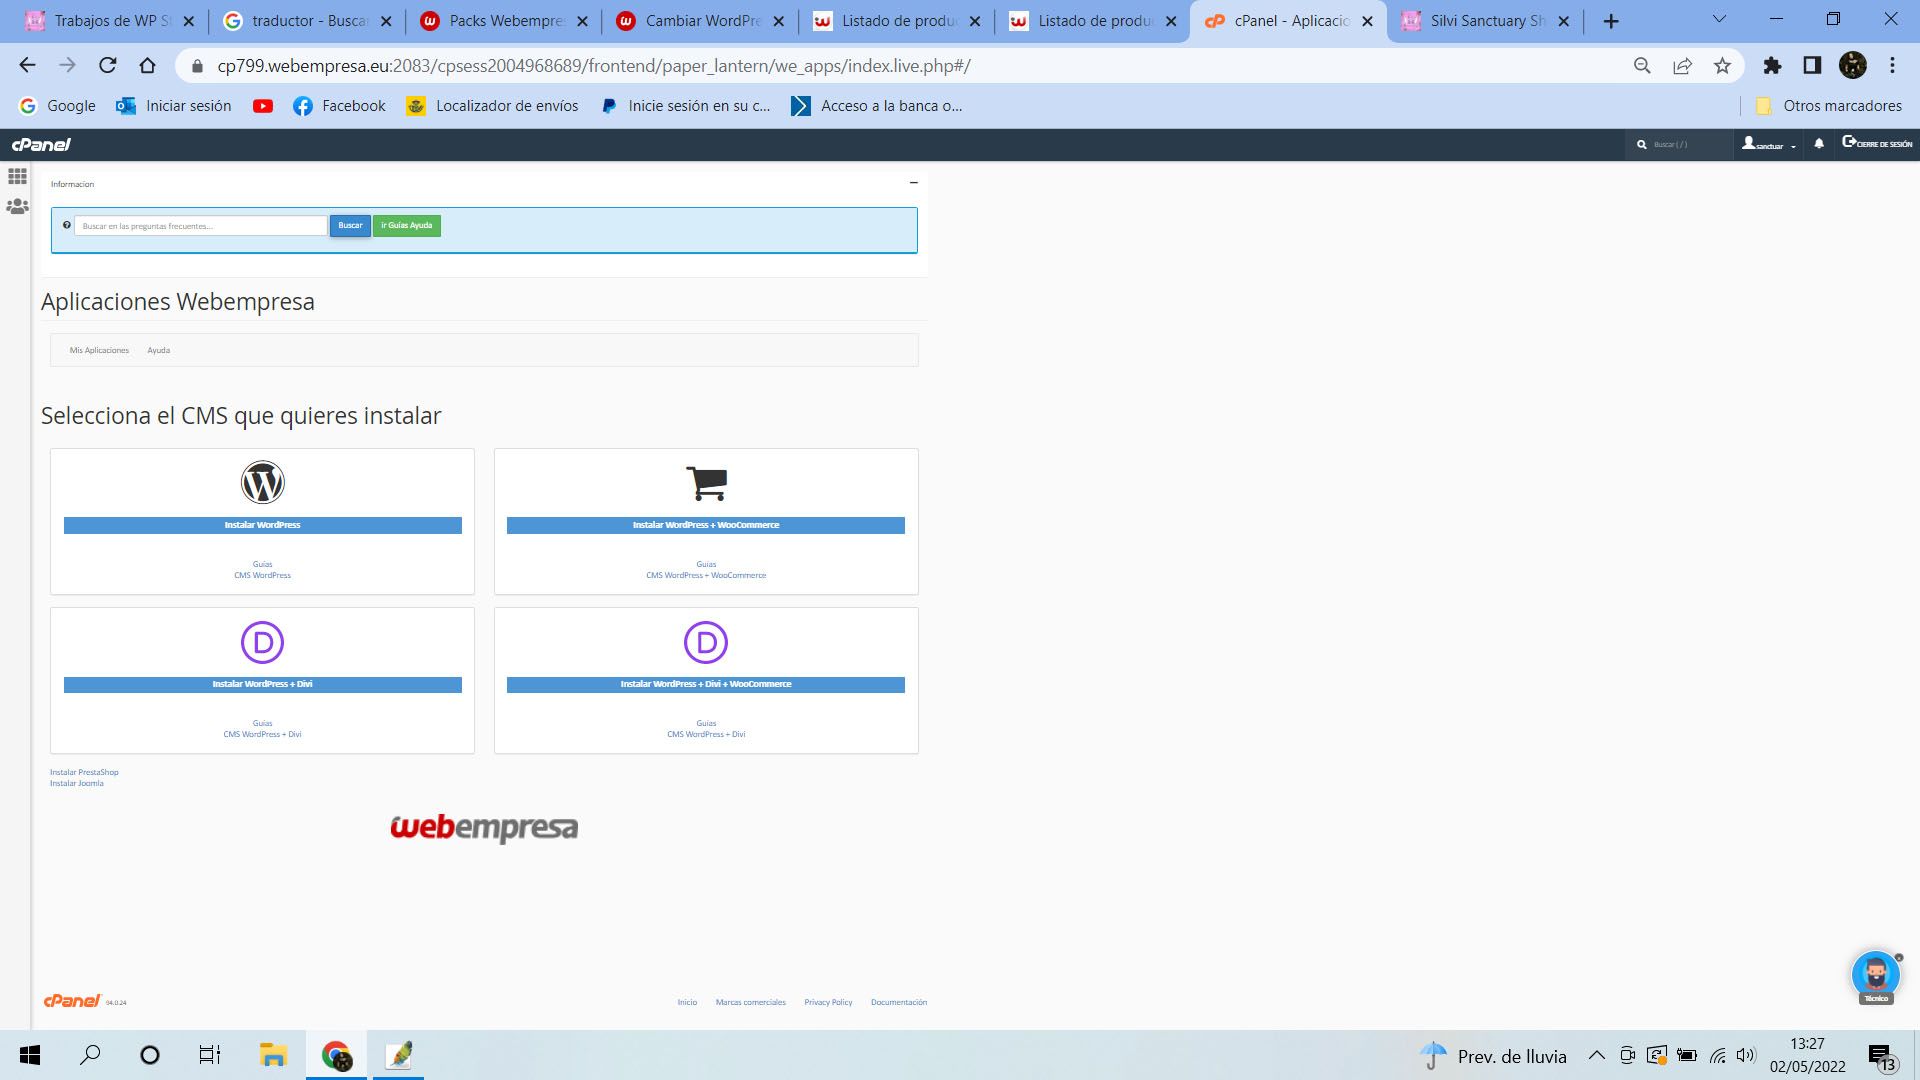Open the sanctuar user dropdown menu
The image size is (1920, 1080).
[1769, 145]
